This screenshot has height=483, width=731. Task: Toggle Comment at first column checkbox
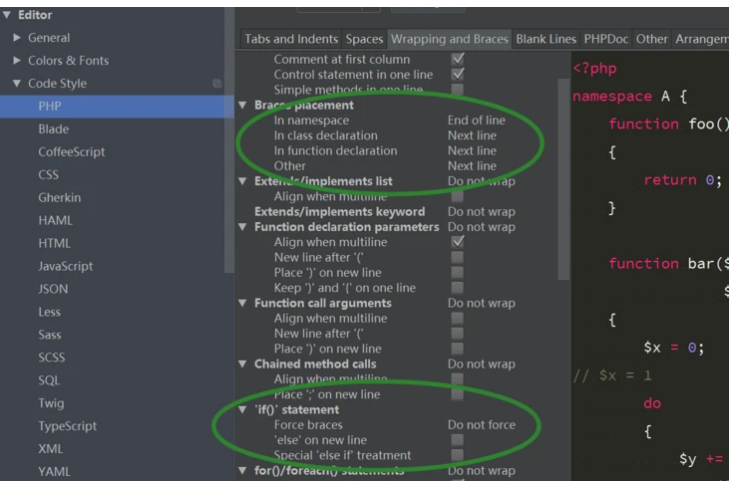(x=457, y=59)
